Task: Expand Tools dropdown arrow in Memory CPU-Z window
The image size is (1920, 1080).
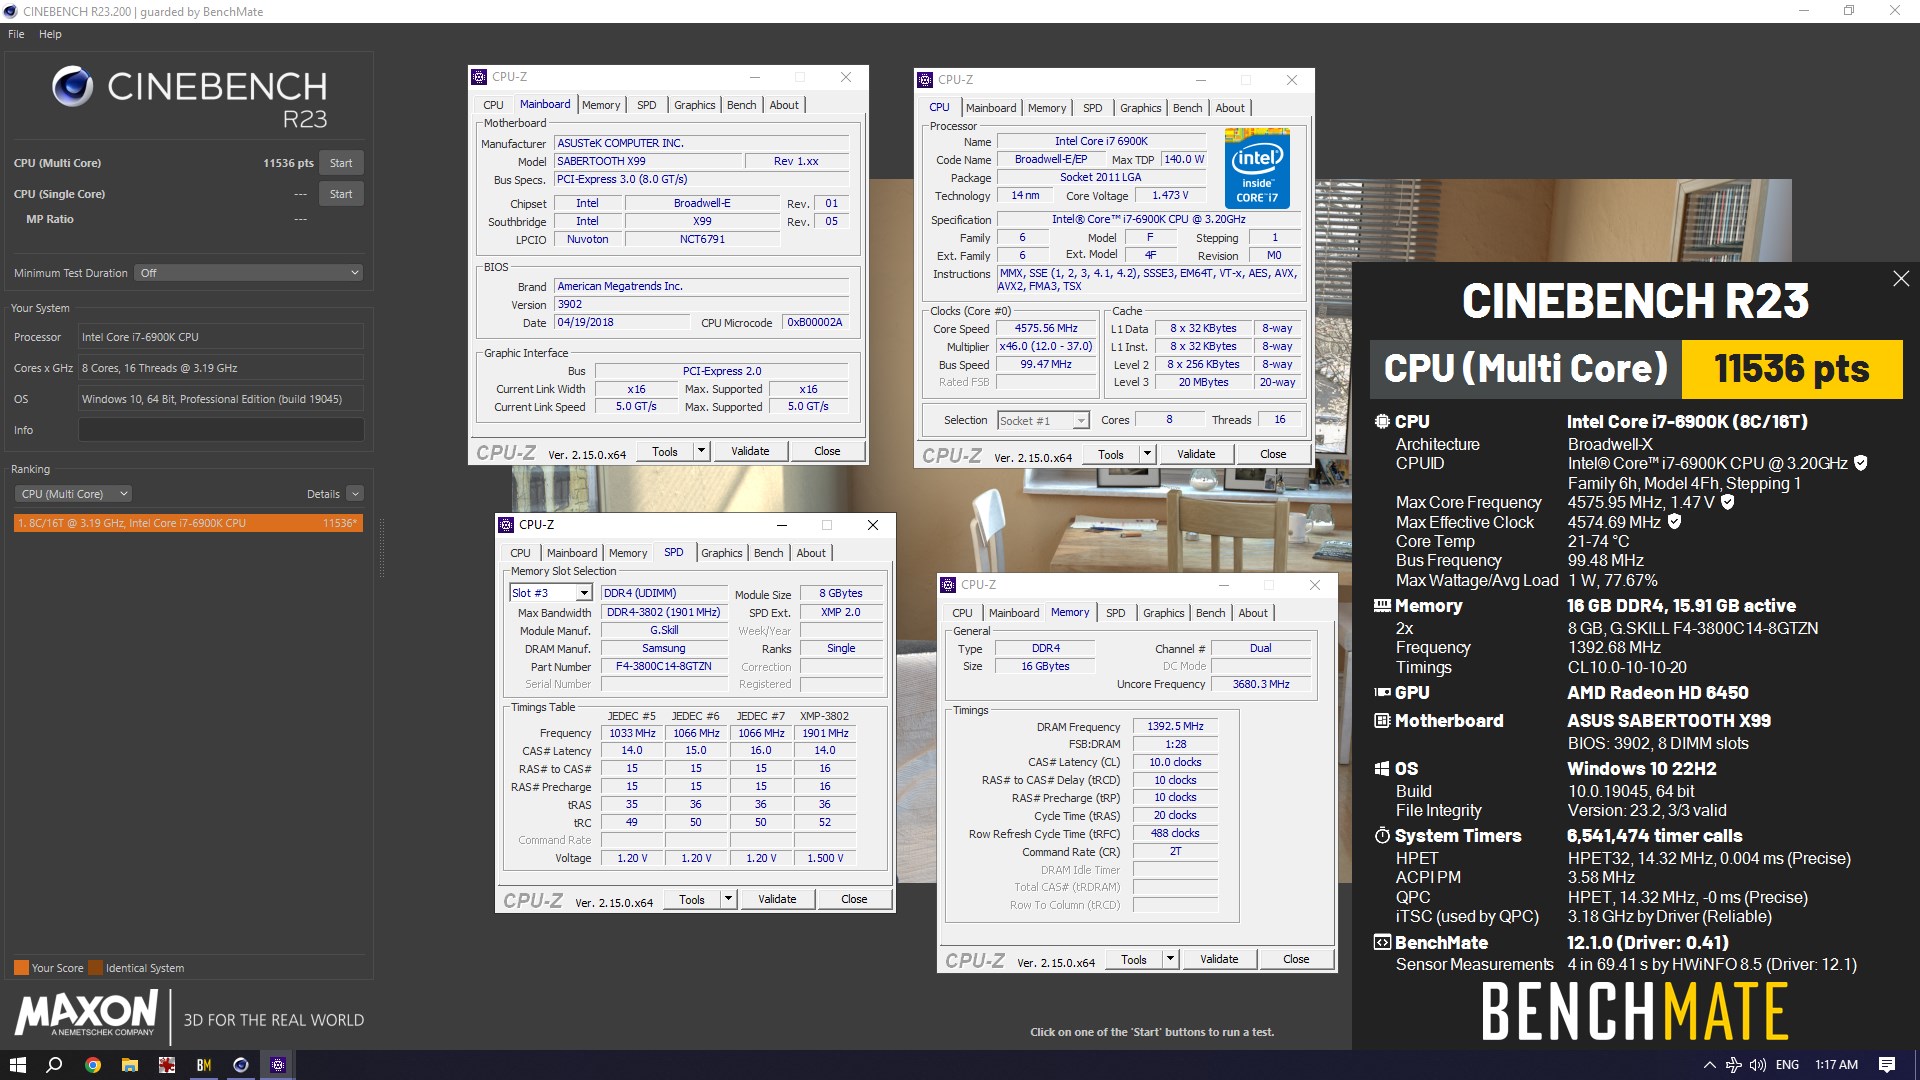Action: pos(1170,960)
